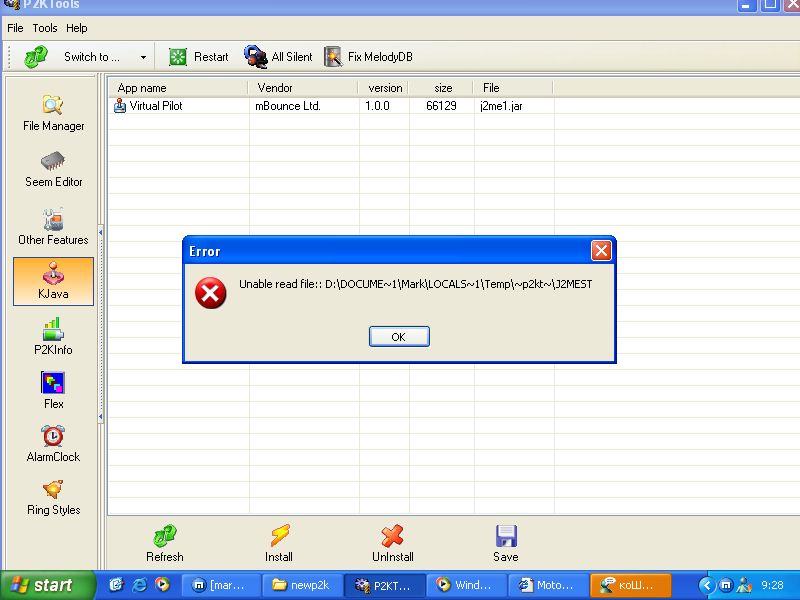The height and width of the screenshot is (600, 800).
Task: Open the Ring Styles section
Action: coord(53,497)
